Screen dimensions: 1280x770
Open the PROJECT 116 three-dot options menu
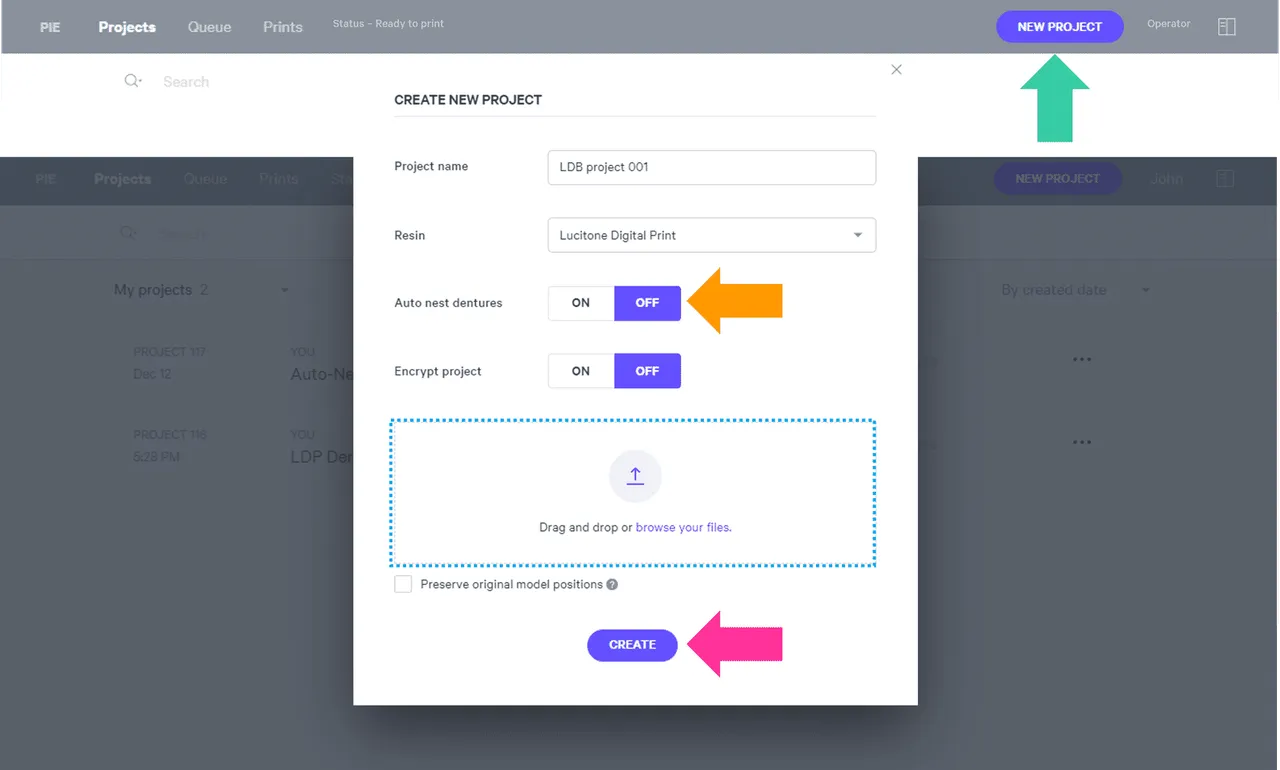coord(1081,442)
